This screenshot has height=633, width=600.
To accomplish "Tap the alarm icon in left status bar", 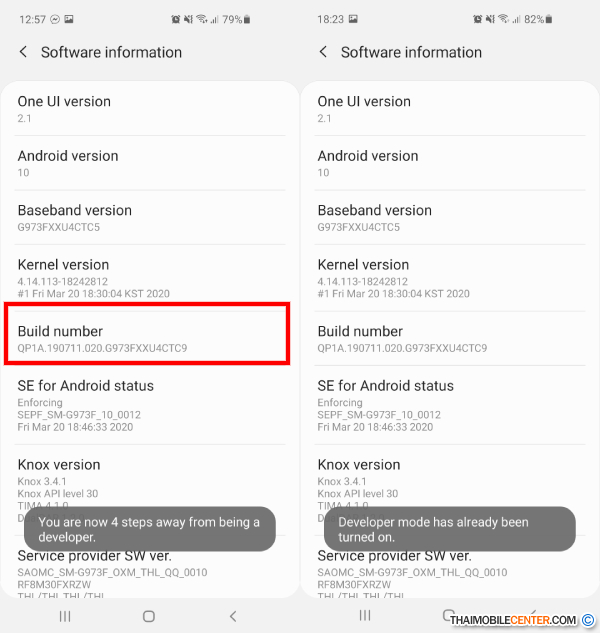I will (x=176, y=19).
